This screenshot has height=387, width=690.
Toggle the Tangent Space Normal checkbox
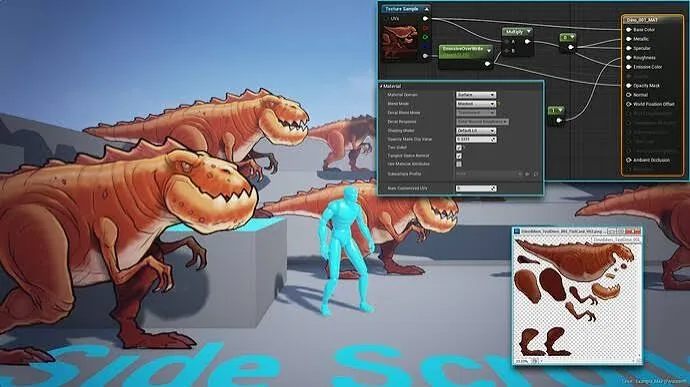[x=459, y=155]
